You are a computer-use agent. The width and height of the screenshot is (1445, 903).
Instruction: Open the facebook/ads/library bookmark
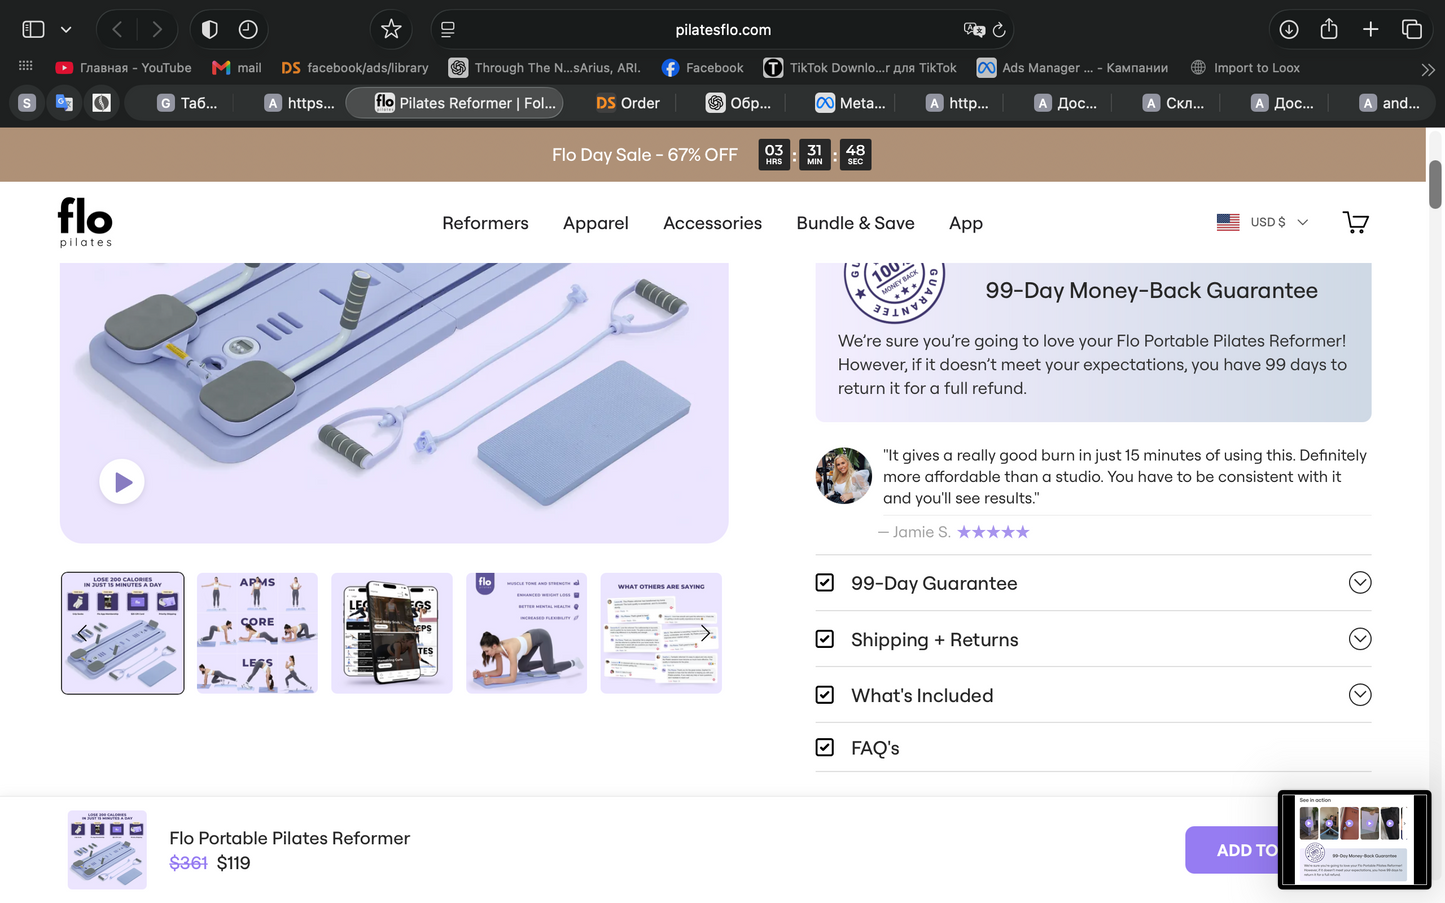tap(355, 67)
